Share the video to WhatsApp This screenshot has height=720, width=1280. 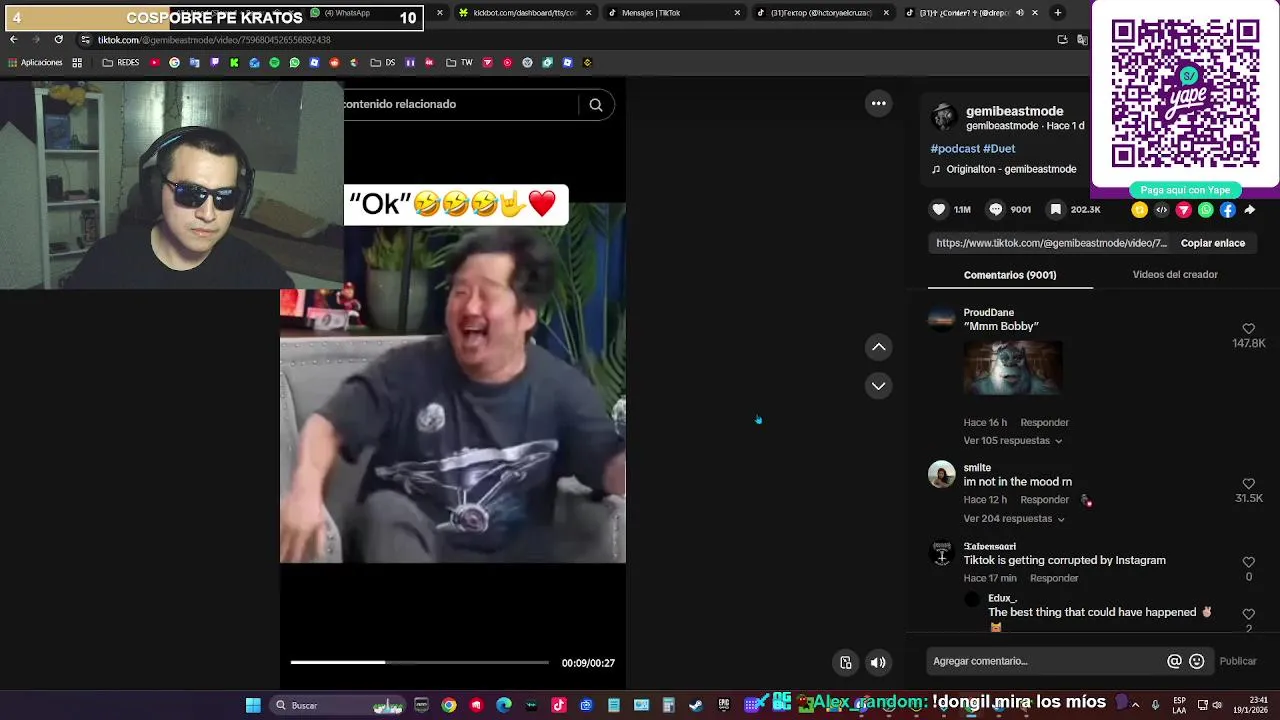point(1205,210)
